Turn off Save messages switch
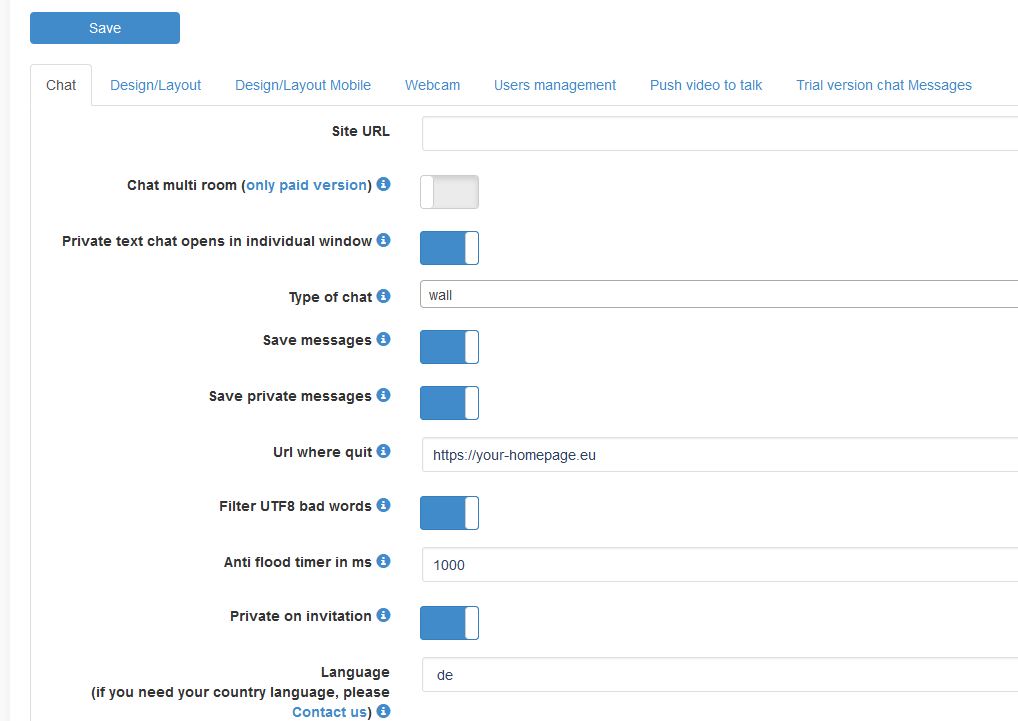 click(x=449, y=347)
